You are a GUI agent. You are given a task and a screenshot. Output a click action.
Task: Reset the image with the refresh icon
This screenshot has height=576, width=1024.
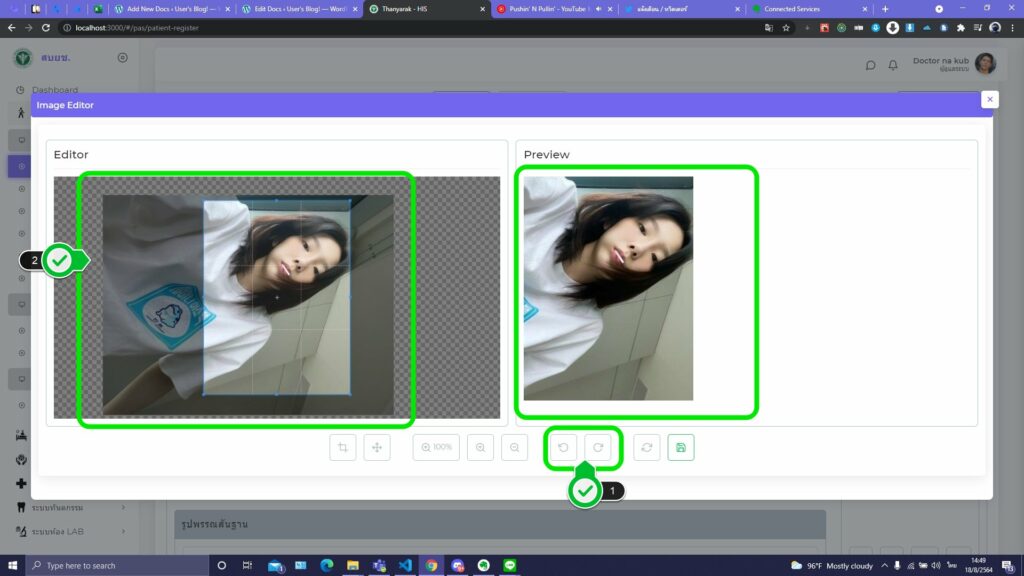pyautogui.click(x=647, y=448)
